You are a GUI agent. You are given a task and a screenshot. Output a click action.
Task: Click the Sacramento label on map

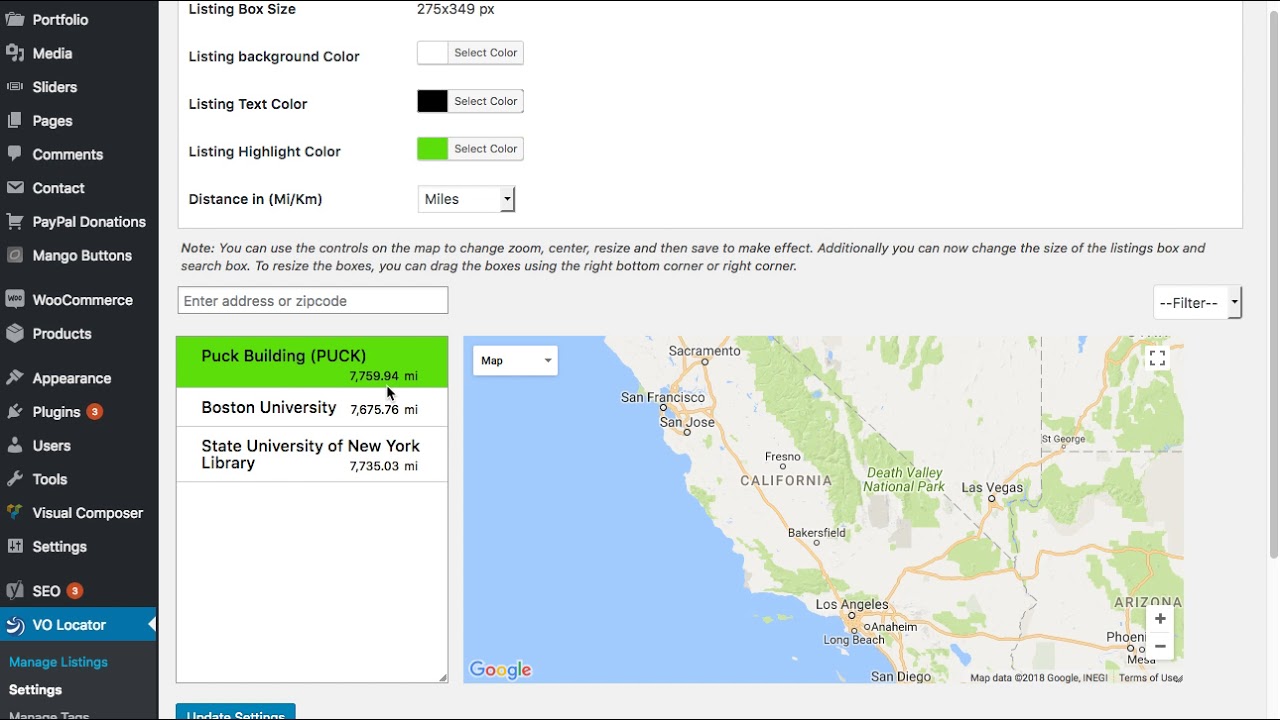704,351
